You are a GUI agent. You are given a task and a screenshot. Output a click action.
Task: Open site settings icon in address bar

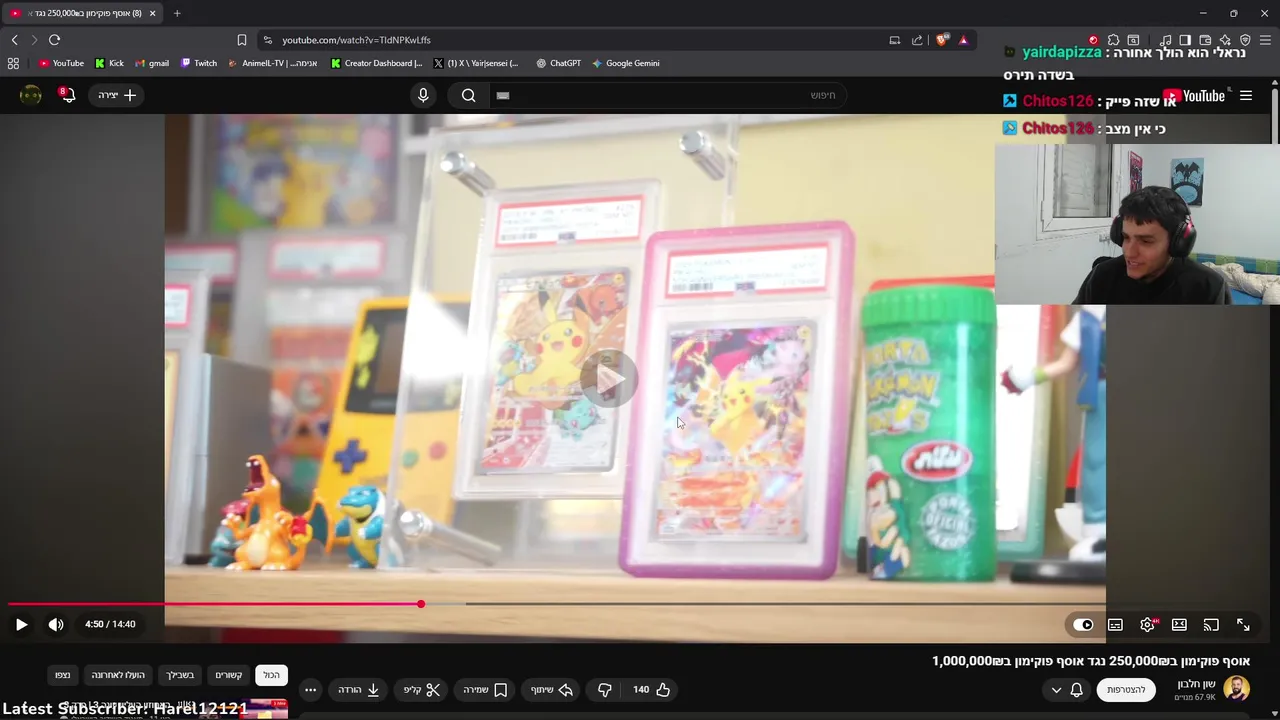[267, 40]
